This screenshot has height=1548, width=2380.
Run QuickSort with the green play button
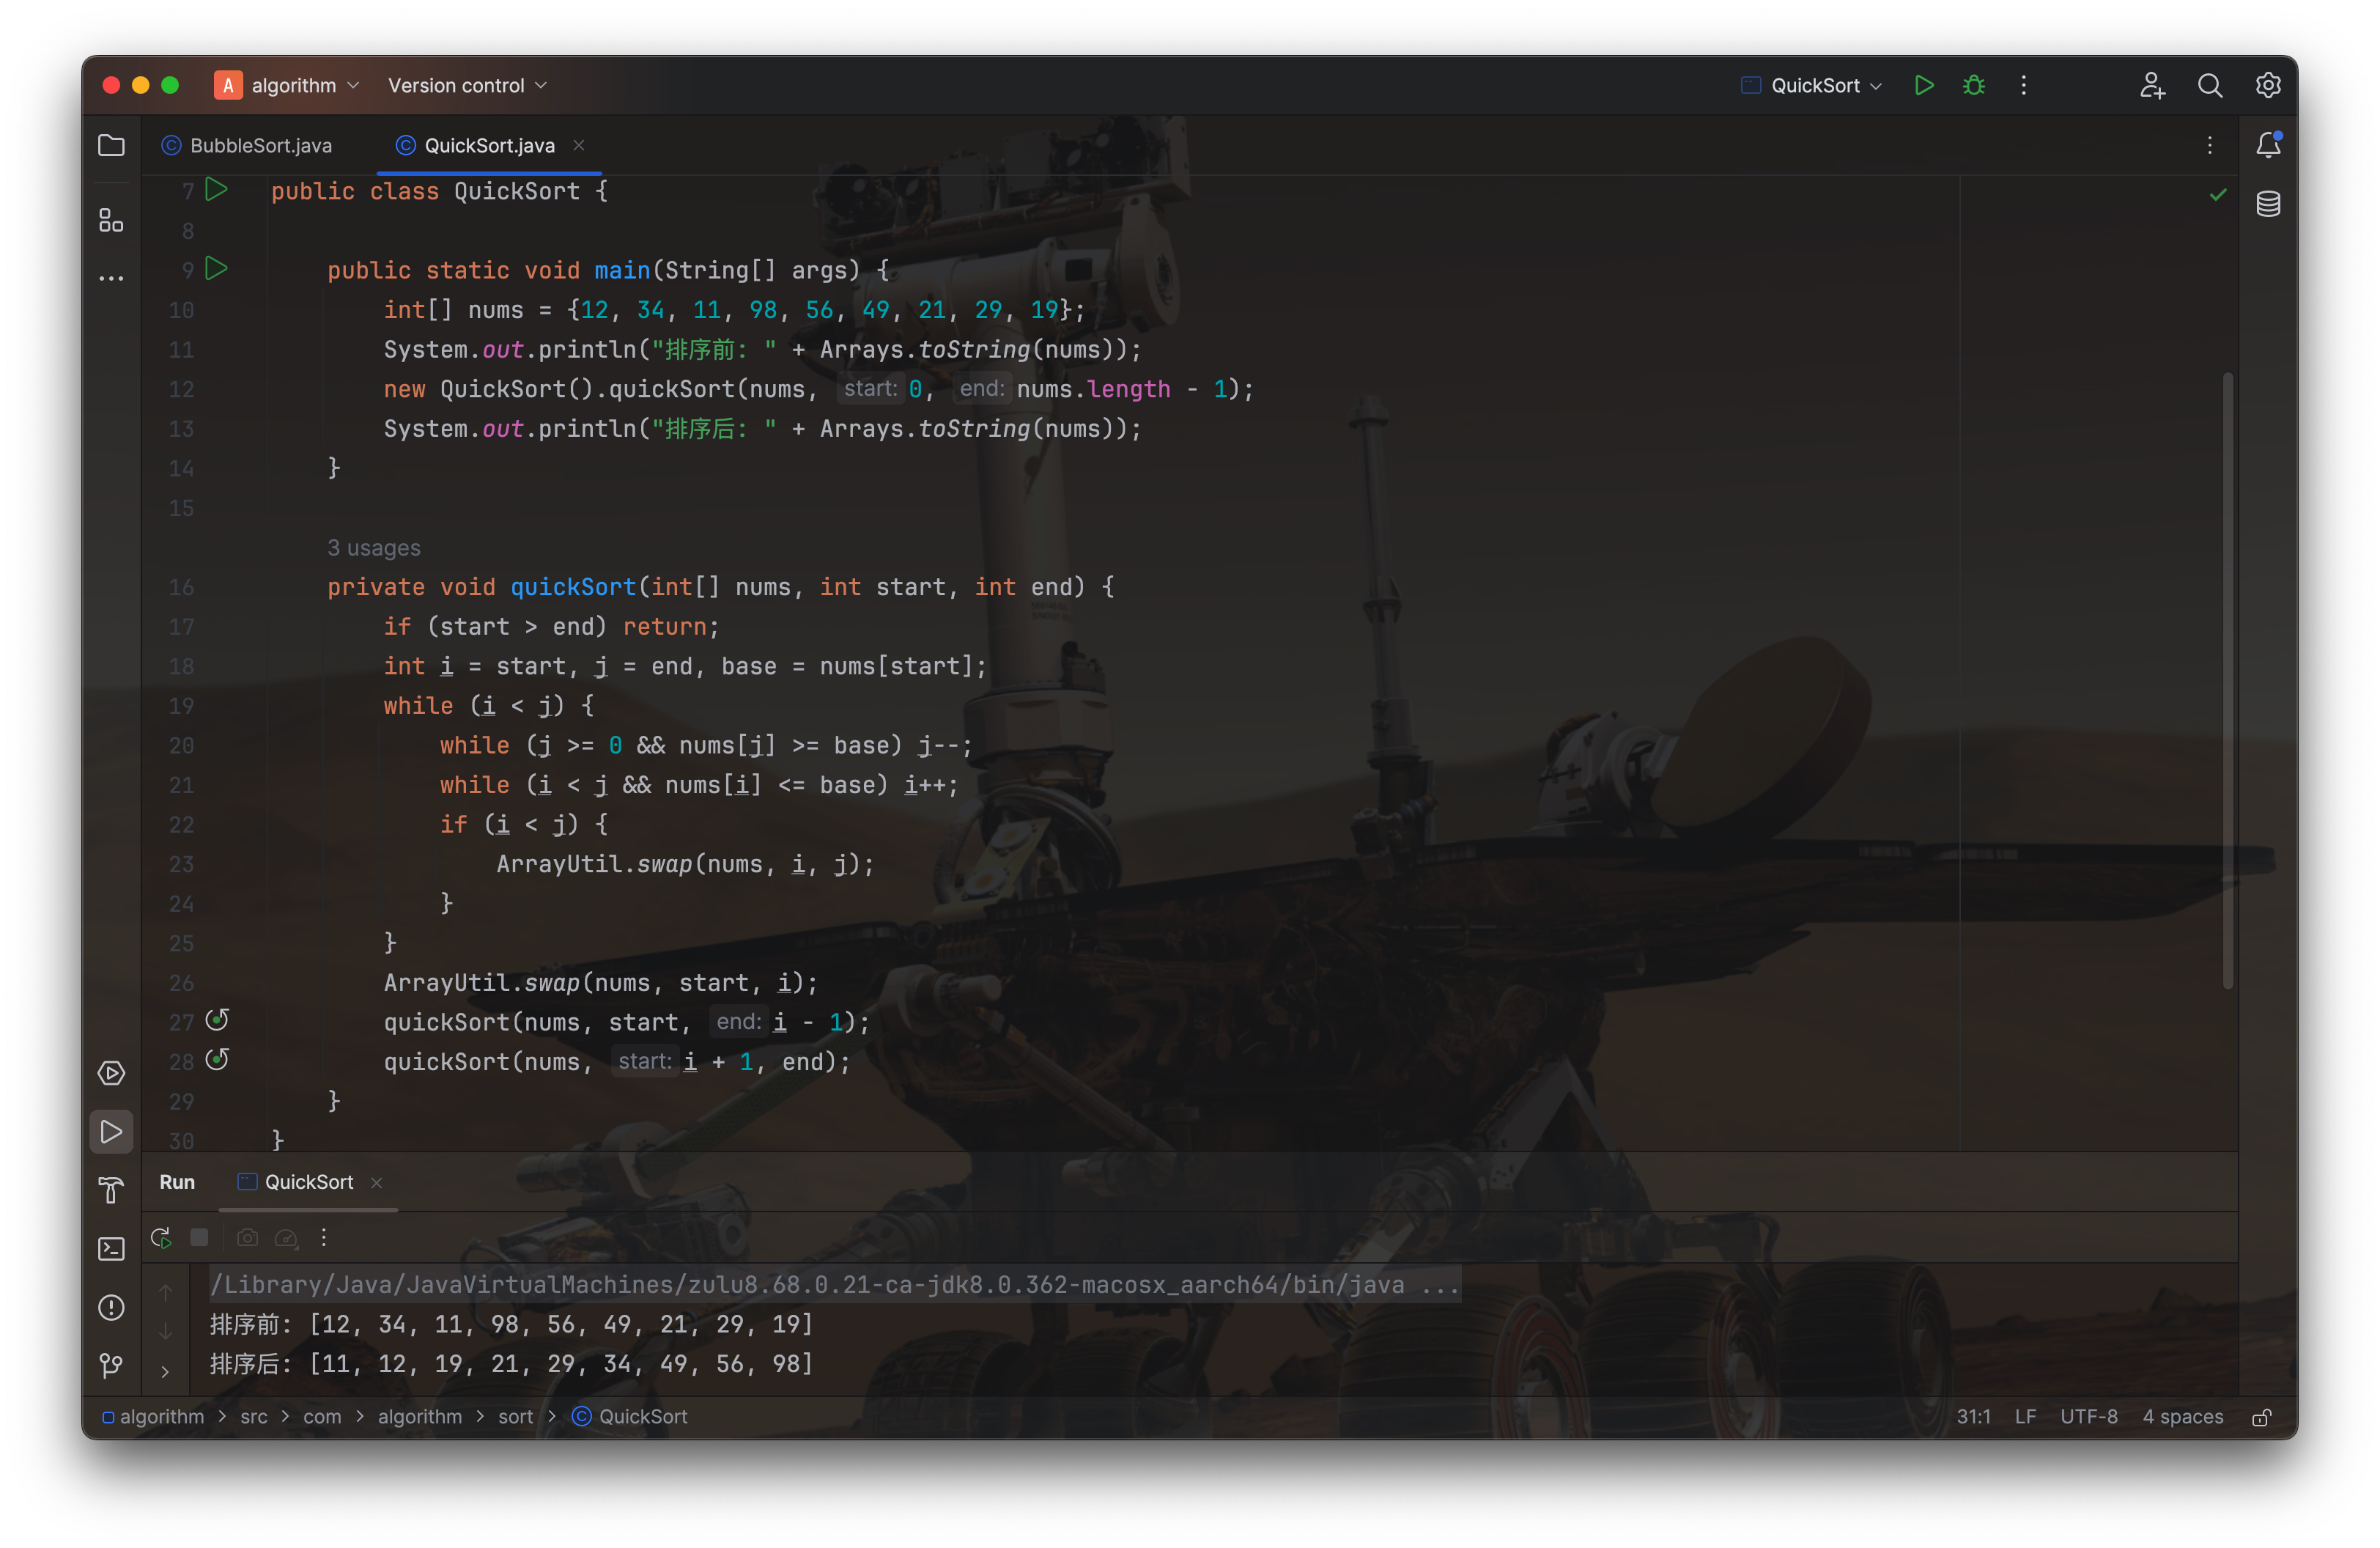tap(1924, 86)
